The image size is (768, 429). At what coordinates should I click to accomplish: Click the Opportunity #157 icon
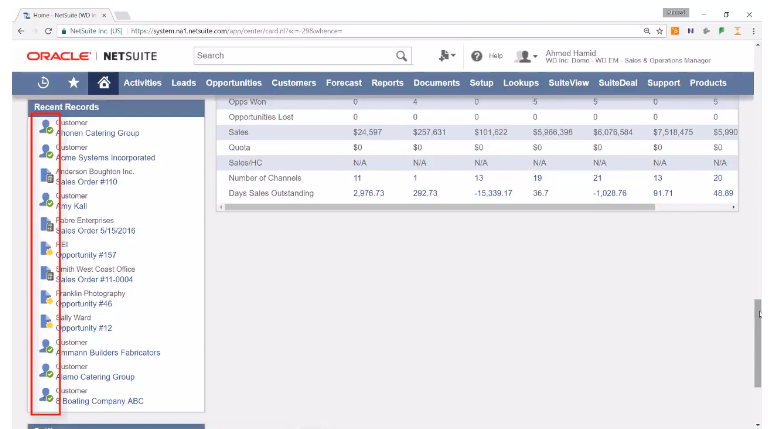click(x=46, y=249)
